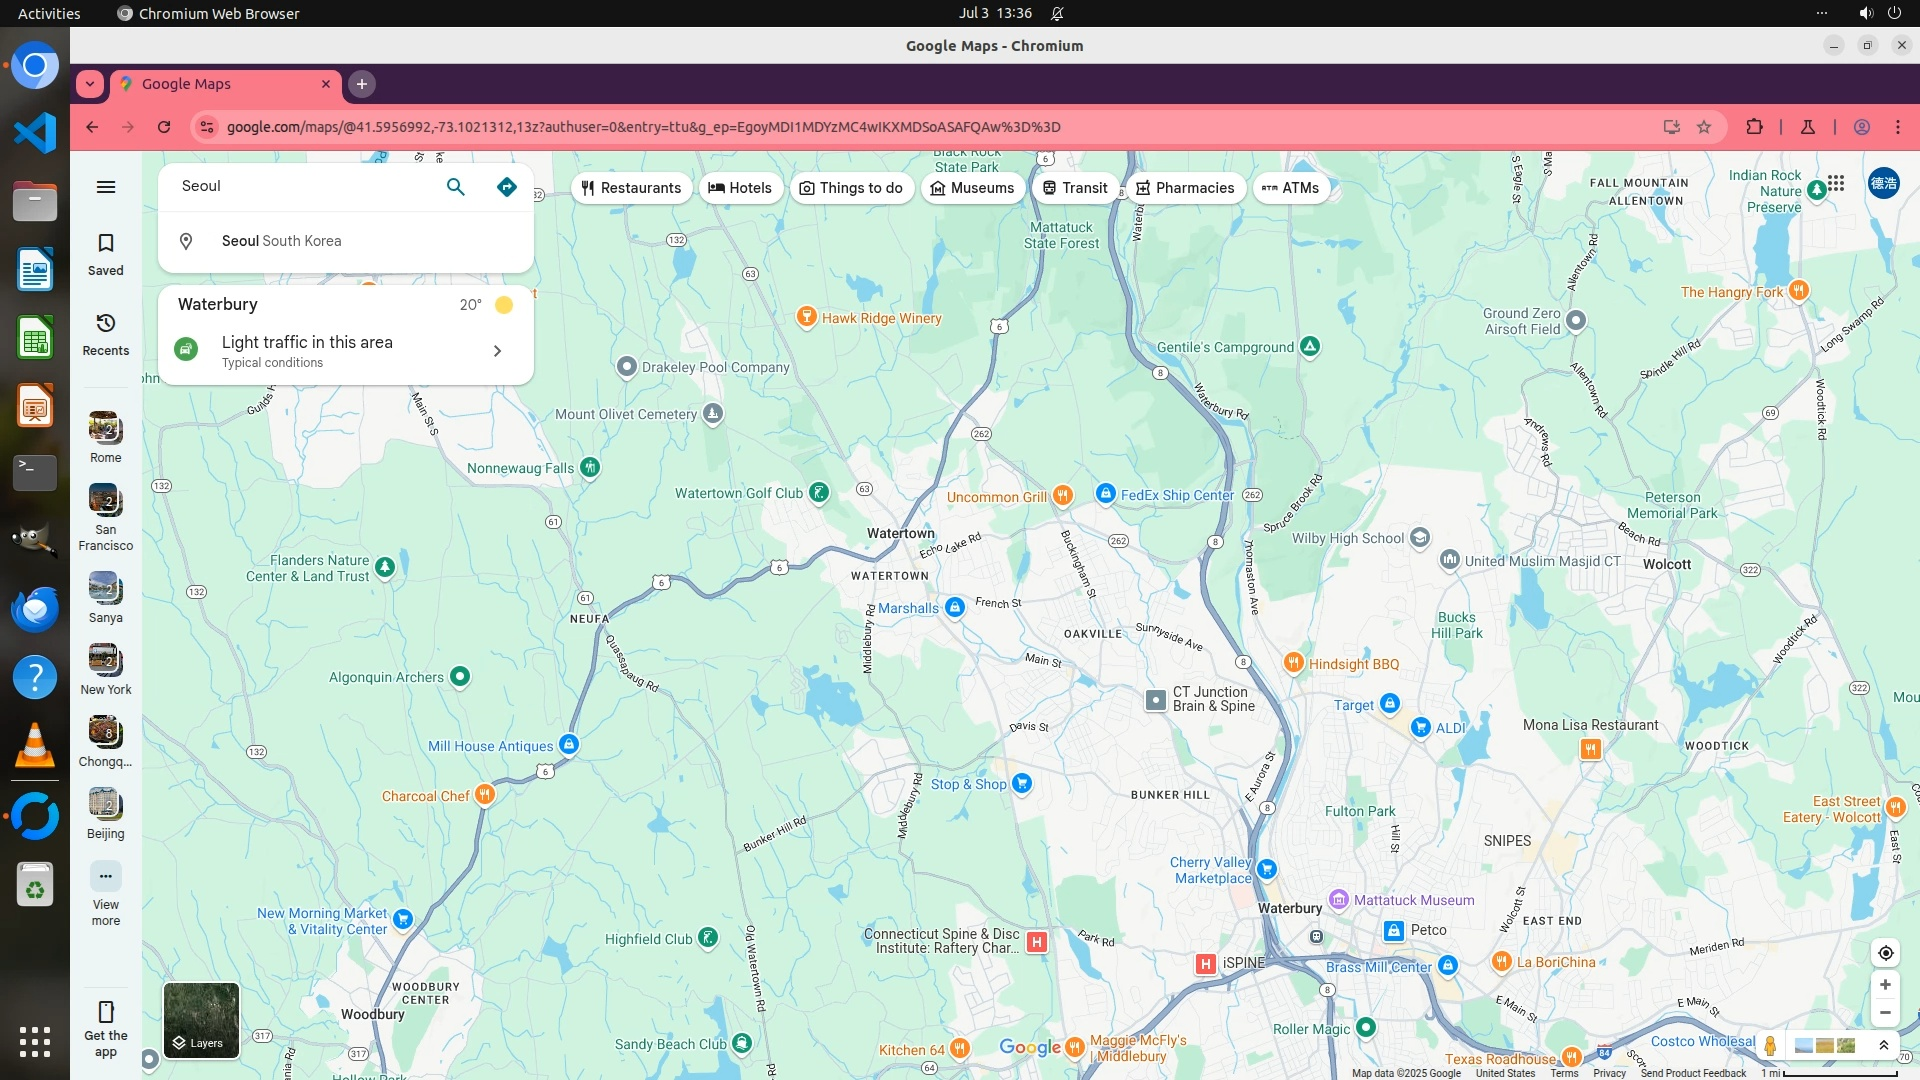Image resolution: width=1920 pixels, height=1080 pixels.
Task: Open Google apps grid icon
Action: [1836, 183]
